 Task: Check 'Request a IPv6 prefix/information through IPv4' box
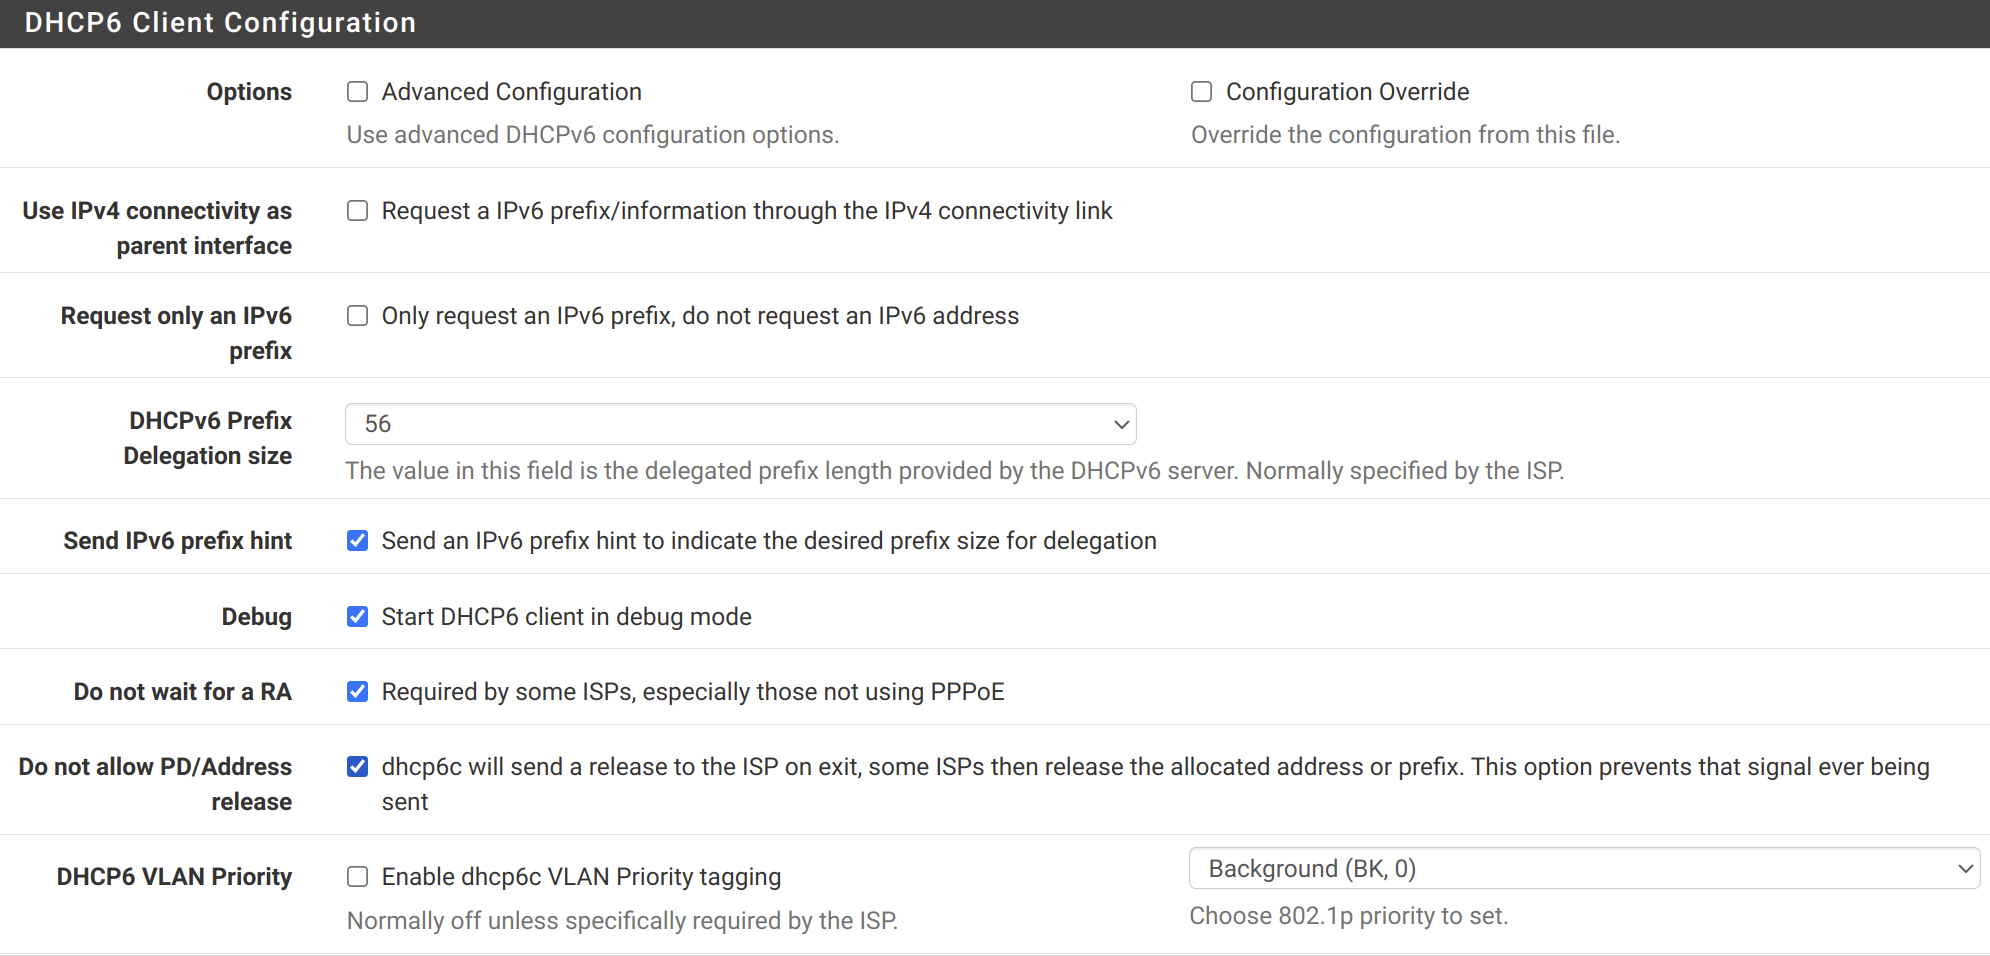point(357,211)
